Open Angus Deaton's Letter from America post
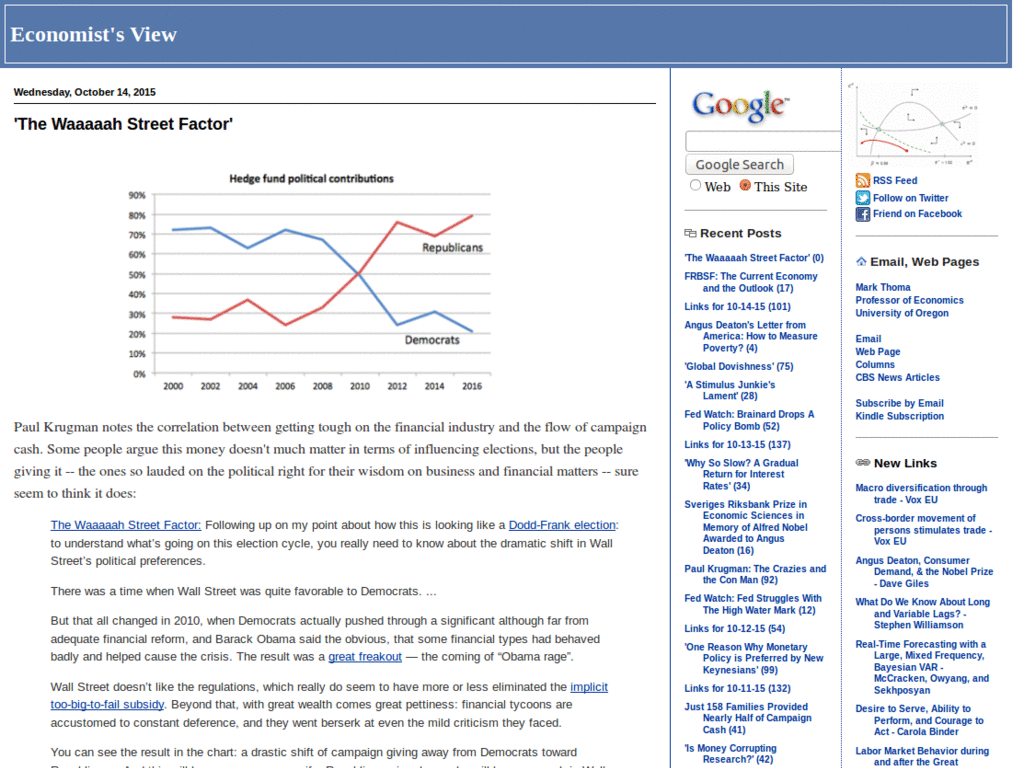This screenshot has height=768, width=1024. [751, 336]
